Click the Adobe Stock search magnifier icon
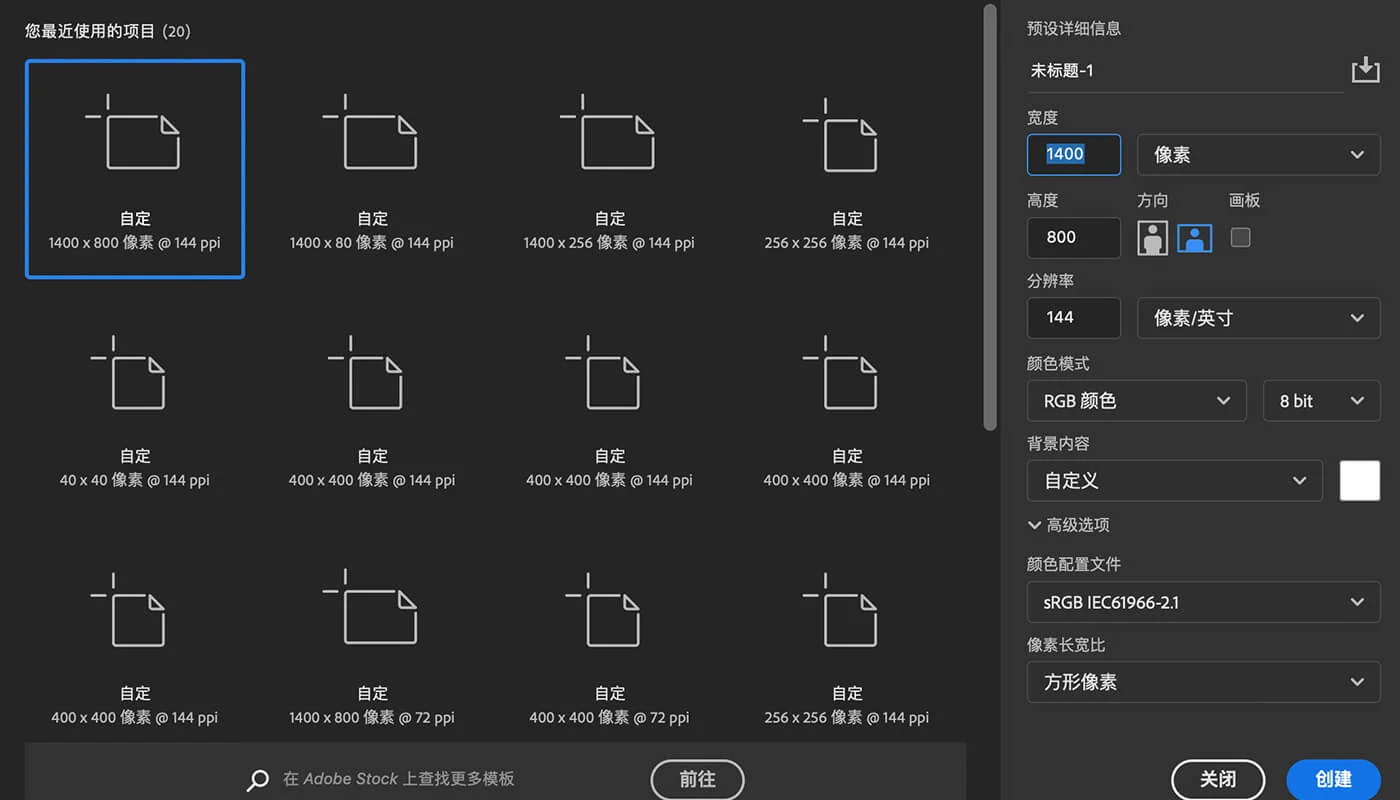This screenshot has height=800, width=1400. [x=258, y=779]
